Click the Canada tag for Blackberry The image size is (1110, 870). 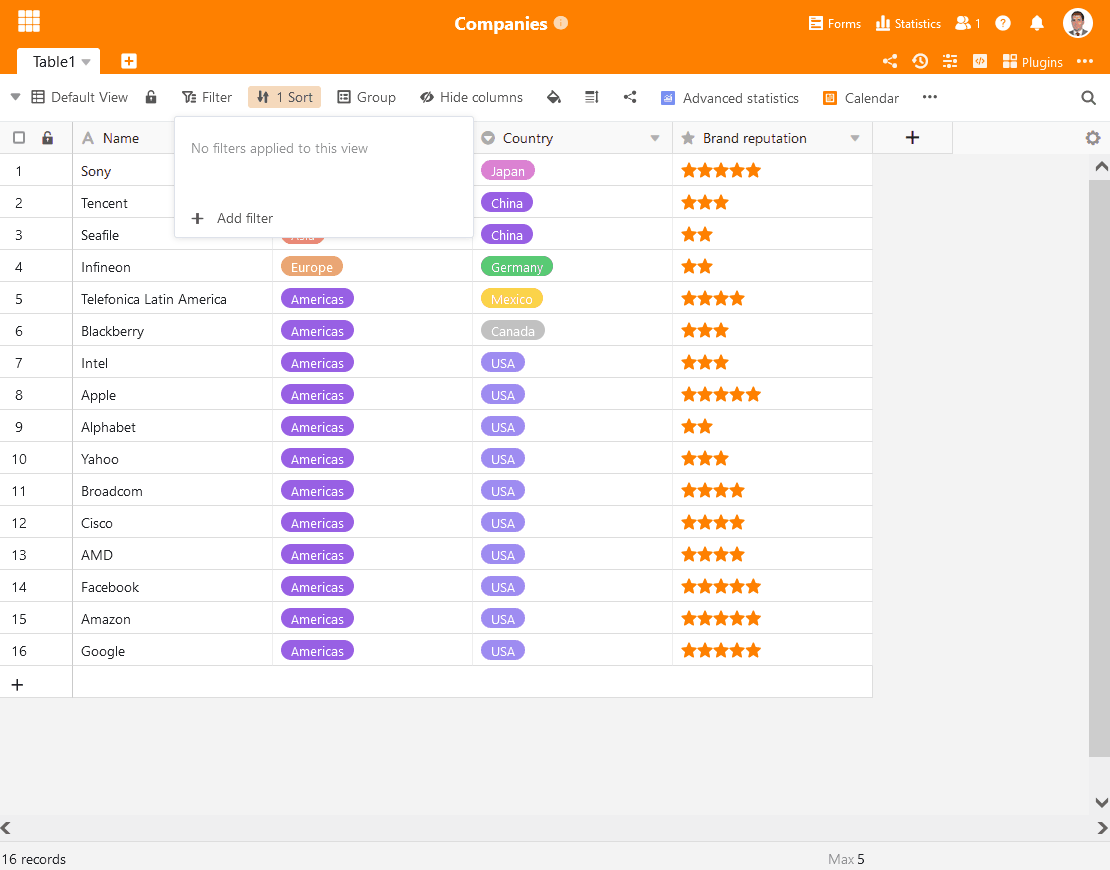(513, 331)
